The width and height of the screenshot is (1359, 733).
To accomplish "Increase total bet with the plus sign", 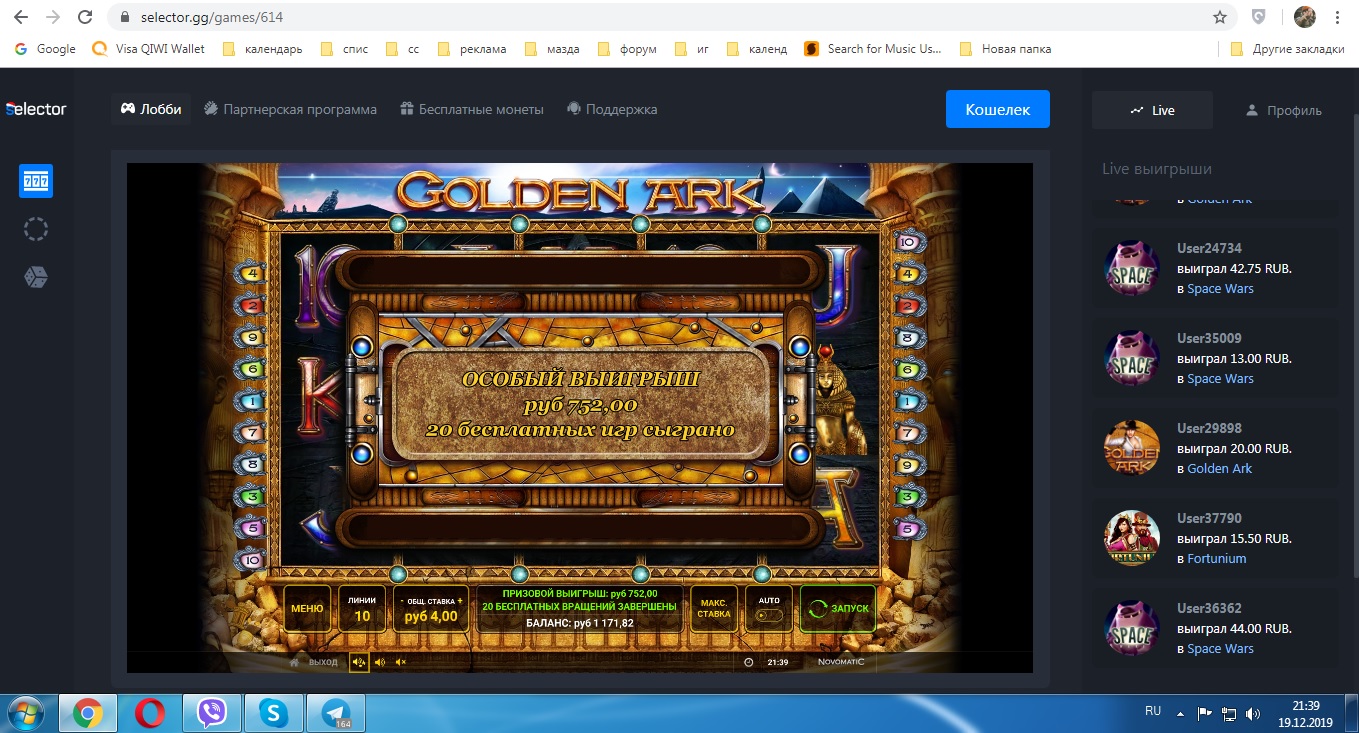I will coord(460,601).
